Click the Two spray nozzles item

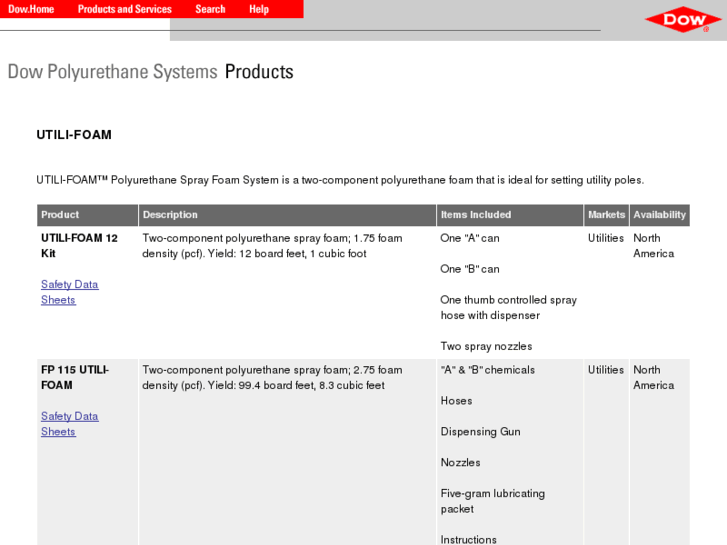pos(486,346)
